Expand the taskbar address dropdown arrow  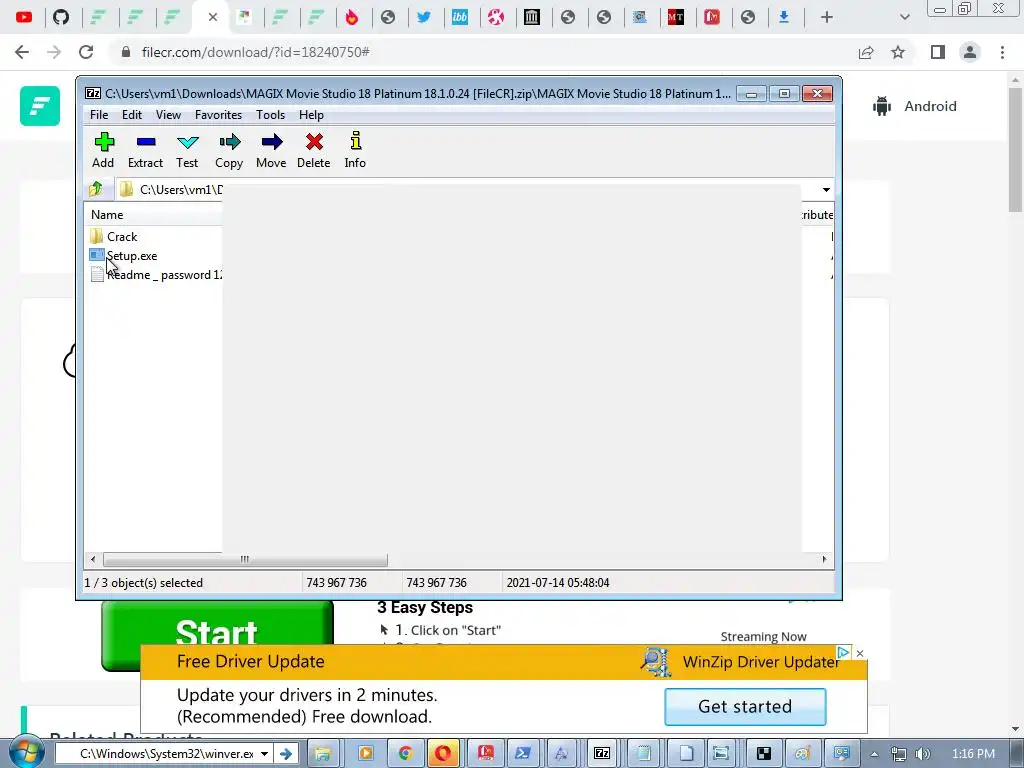point(264,754)
